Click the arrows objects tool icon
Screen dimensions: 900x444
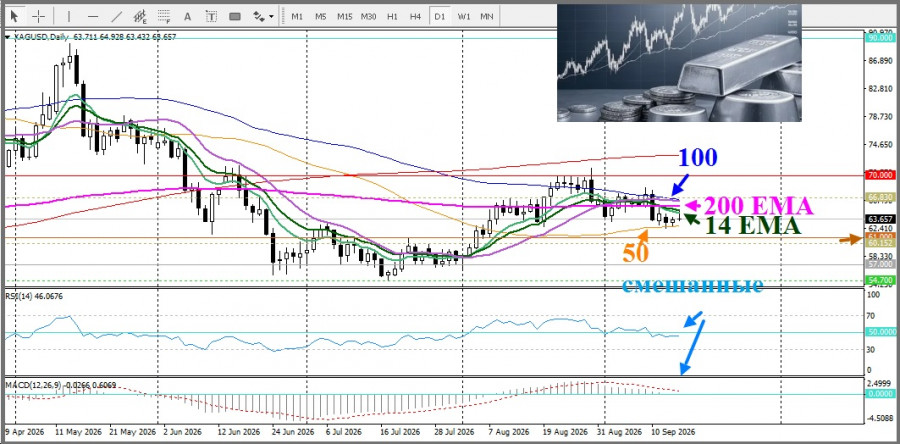click(259, 17)
